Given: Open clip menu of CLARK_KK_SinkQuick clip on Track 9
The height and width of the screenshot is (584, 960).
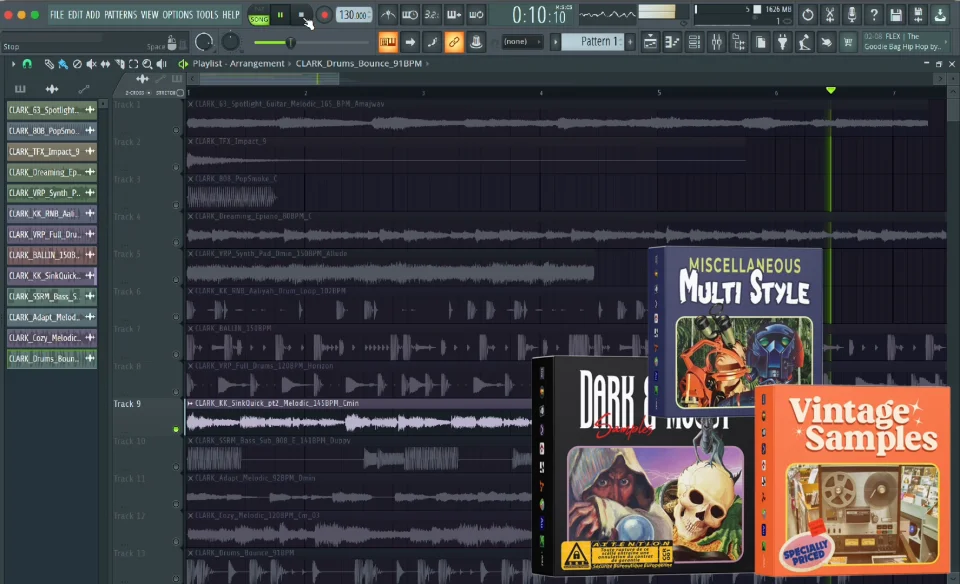Looking at the screenshot, I should coord(190,403).
